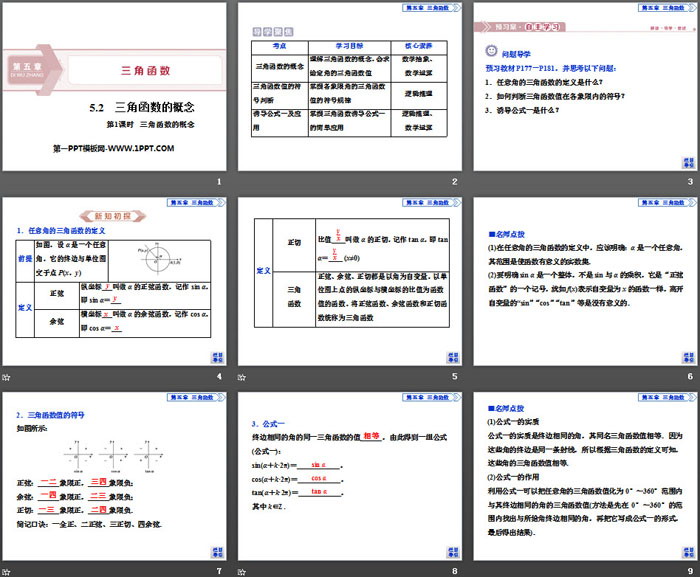
Task: Click the 第五章 三角函数 header tab on slide 2
Action: click(x=428, y=8)
